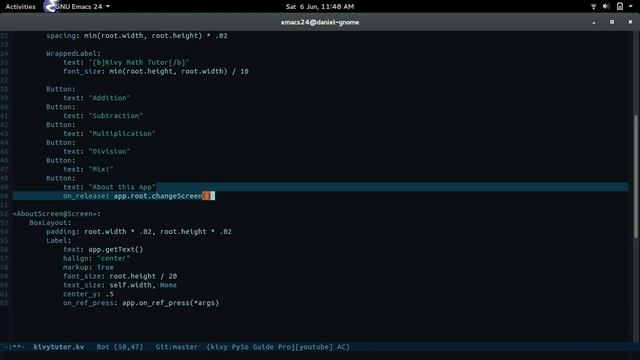
Task: Click the battery status icon
Action: click(620, 7)
